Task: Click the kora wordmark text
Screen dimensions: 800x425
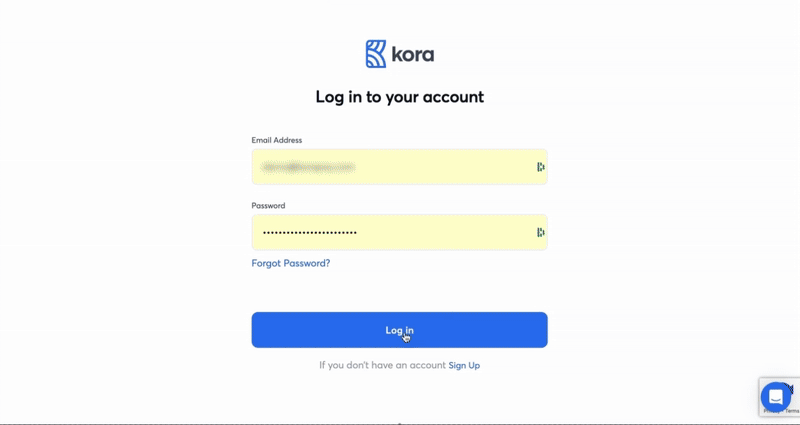Action: point(413,54)
